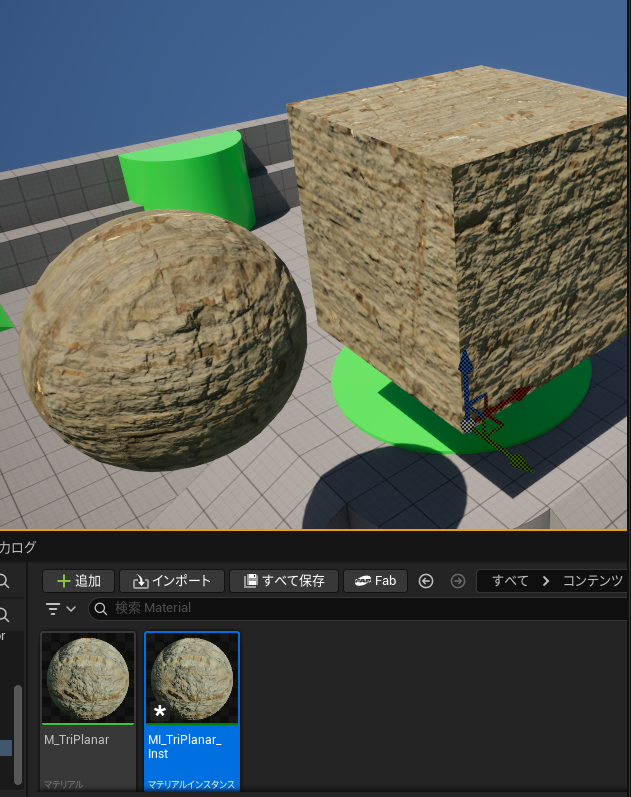
Task: Click the すべて breadcrumb path item
Action: pyautogui.click(x=510, y=581)
